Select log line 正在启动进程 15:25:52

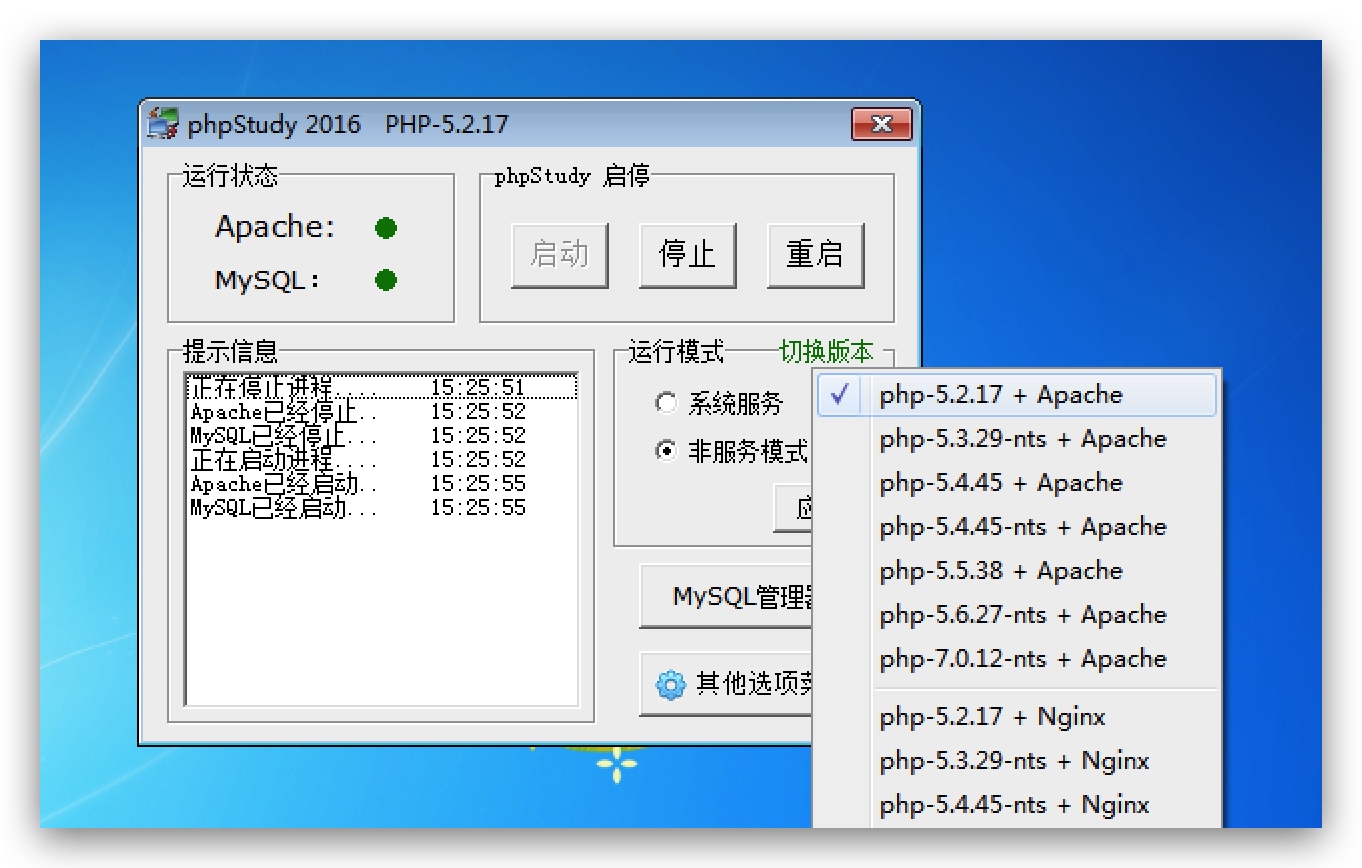(x=382, y=460)
